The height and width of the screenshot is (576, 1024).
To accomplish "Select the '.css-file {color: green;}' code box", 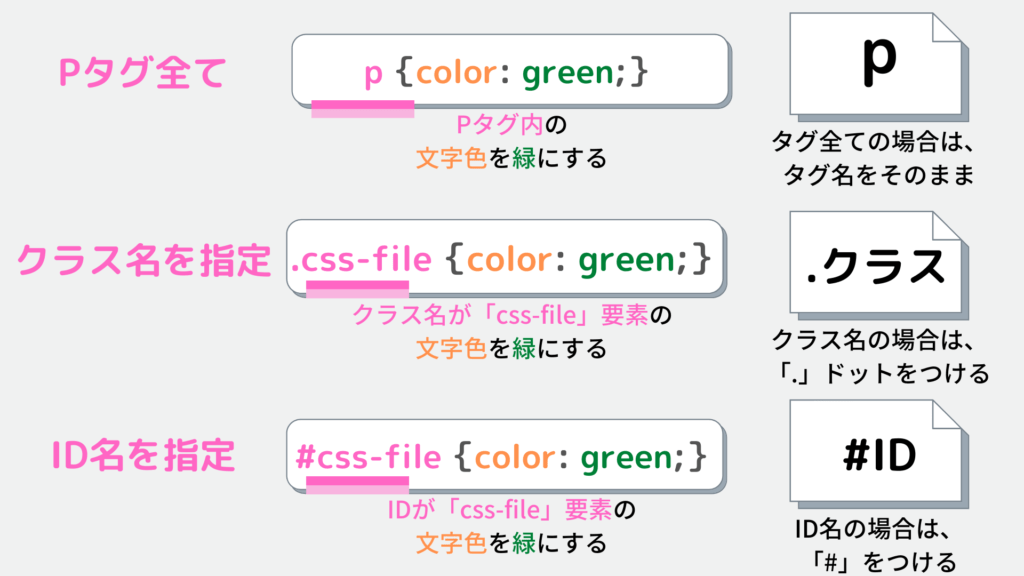I will [506, 258].
